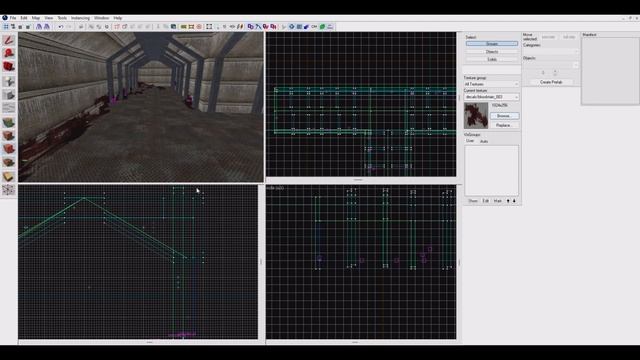Click the blood decal texture preview
640x360 pixels.
pos(476,116)
